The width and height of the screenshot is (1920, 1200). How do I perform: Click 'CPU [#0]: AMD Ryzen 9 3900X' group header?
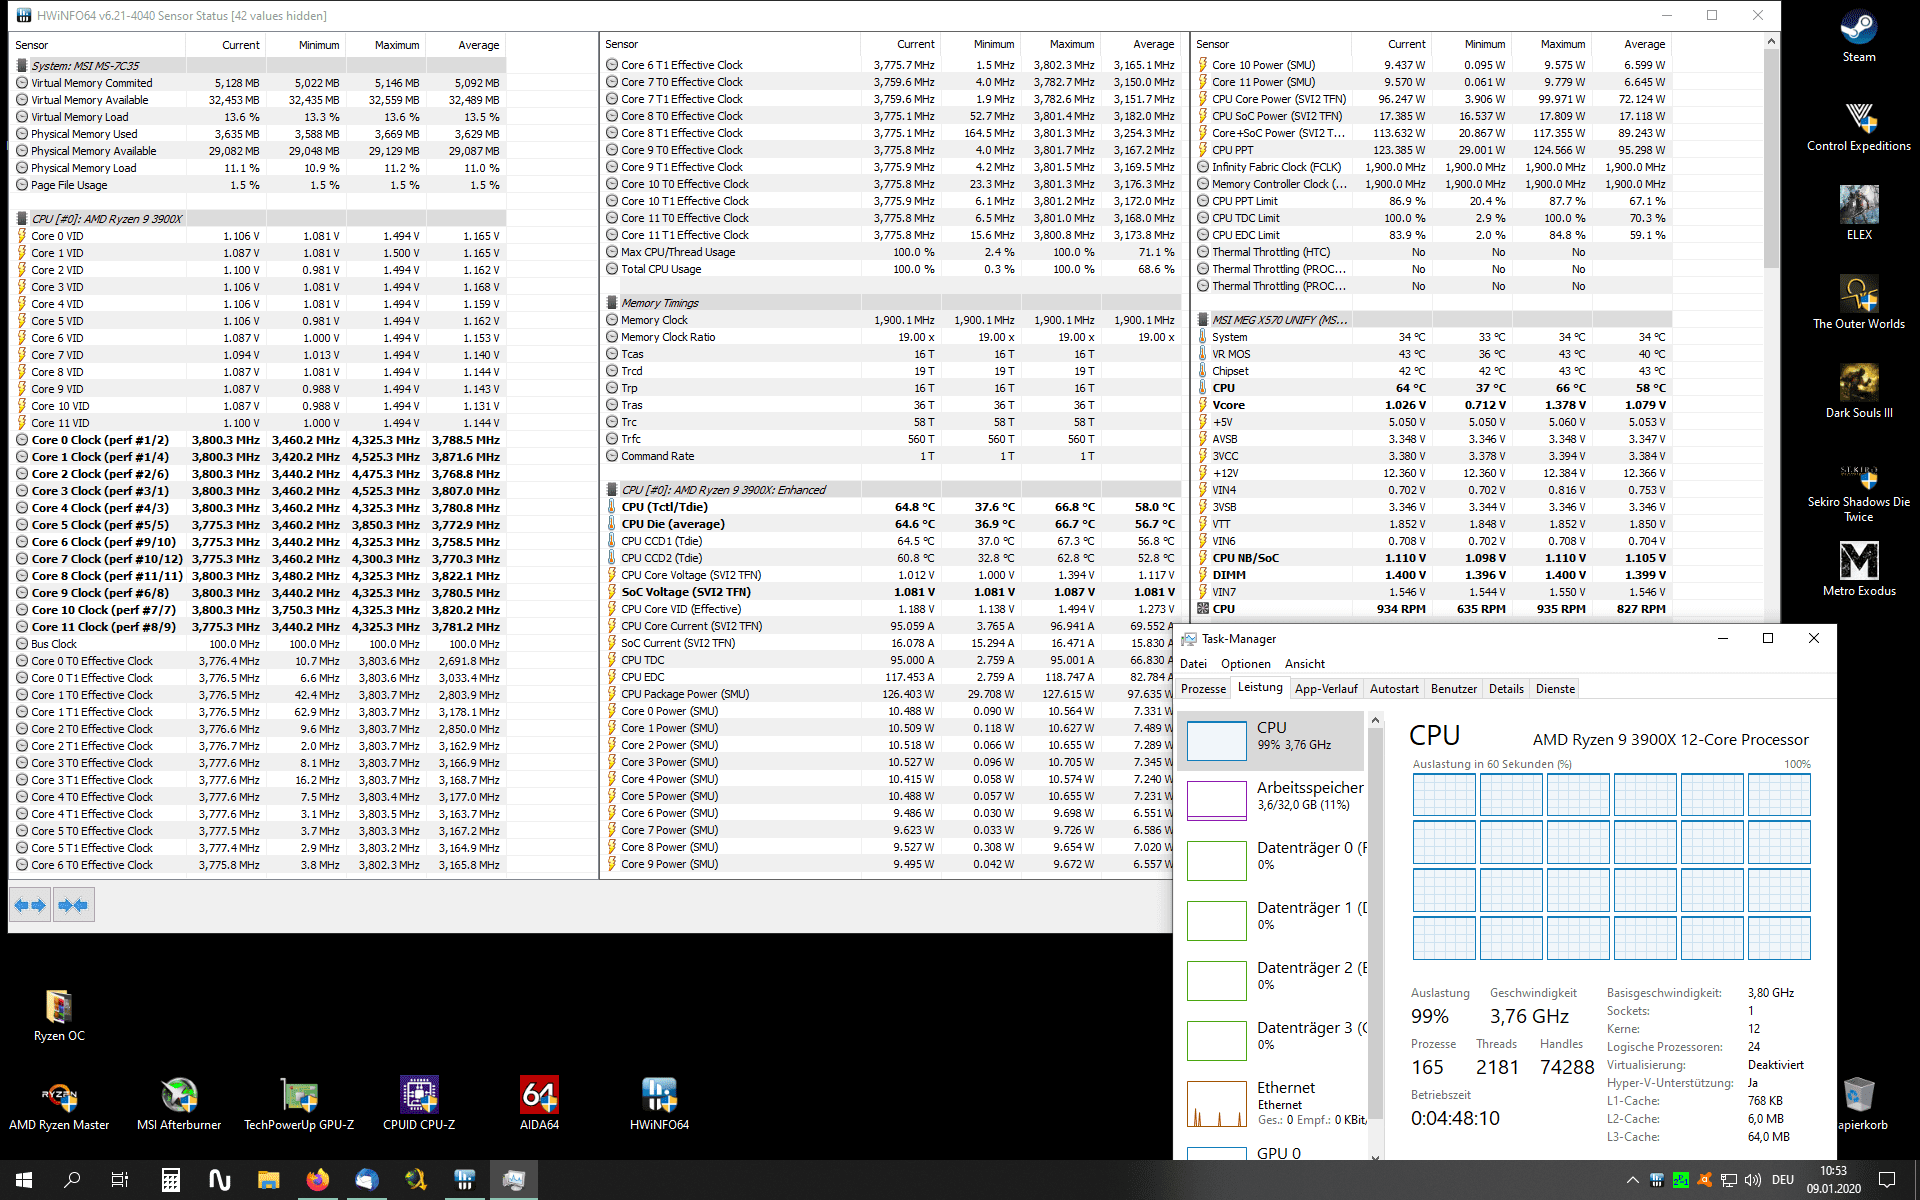pyautogui.click(x=258, y=219)
